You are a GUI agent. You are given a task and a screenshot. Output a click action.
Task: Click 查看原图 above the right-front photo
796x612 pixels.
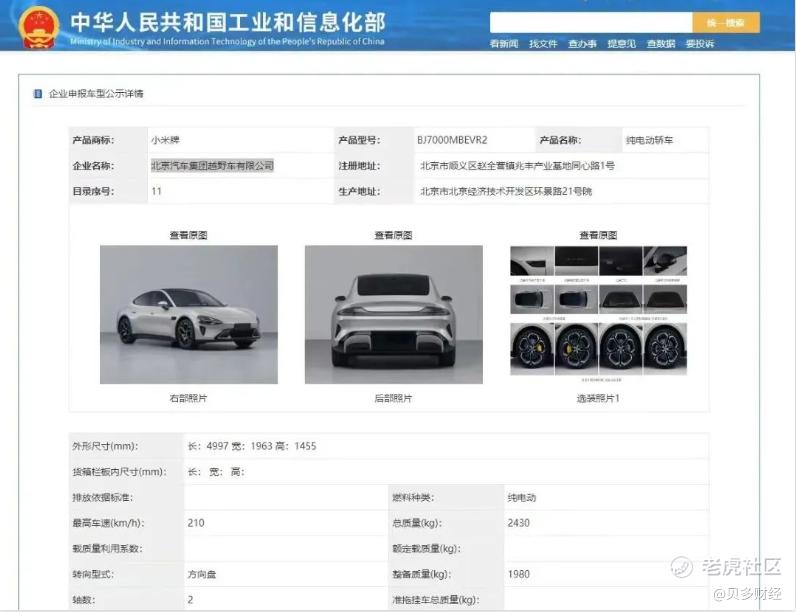[x=188, y=235]
